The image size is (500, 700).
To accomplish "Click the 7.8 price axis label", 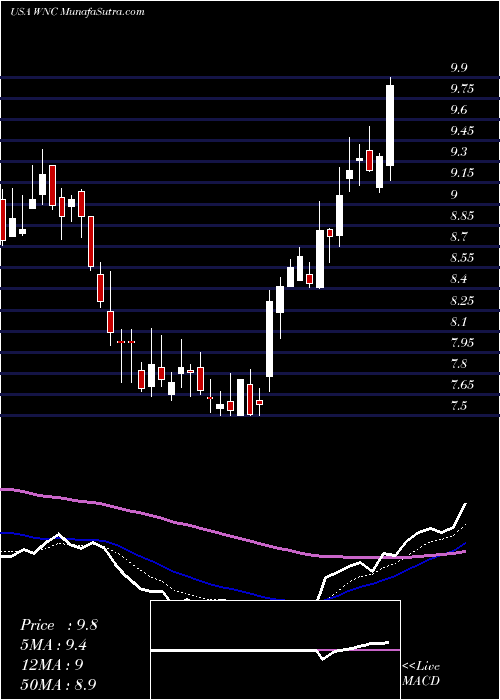I will tap(459, 363).
